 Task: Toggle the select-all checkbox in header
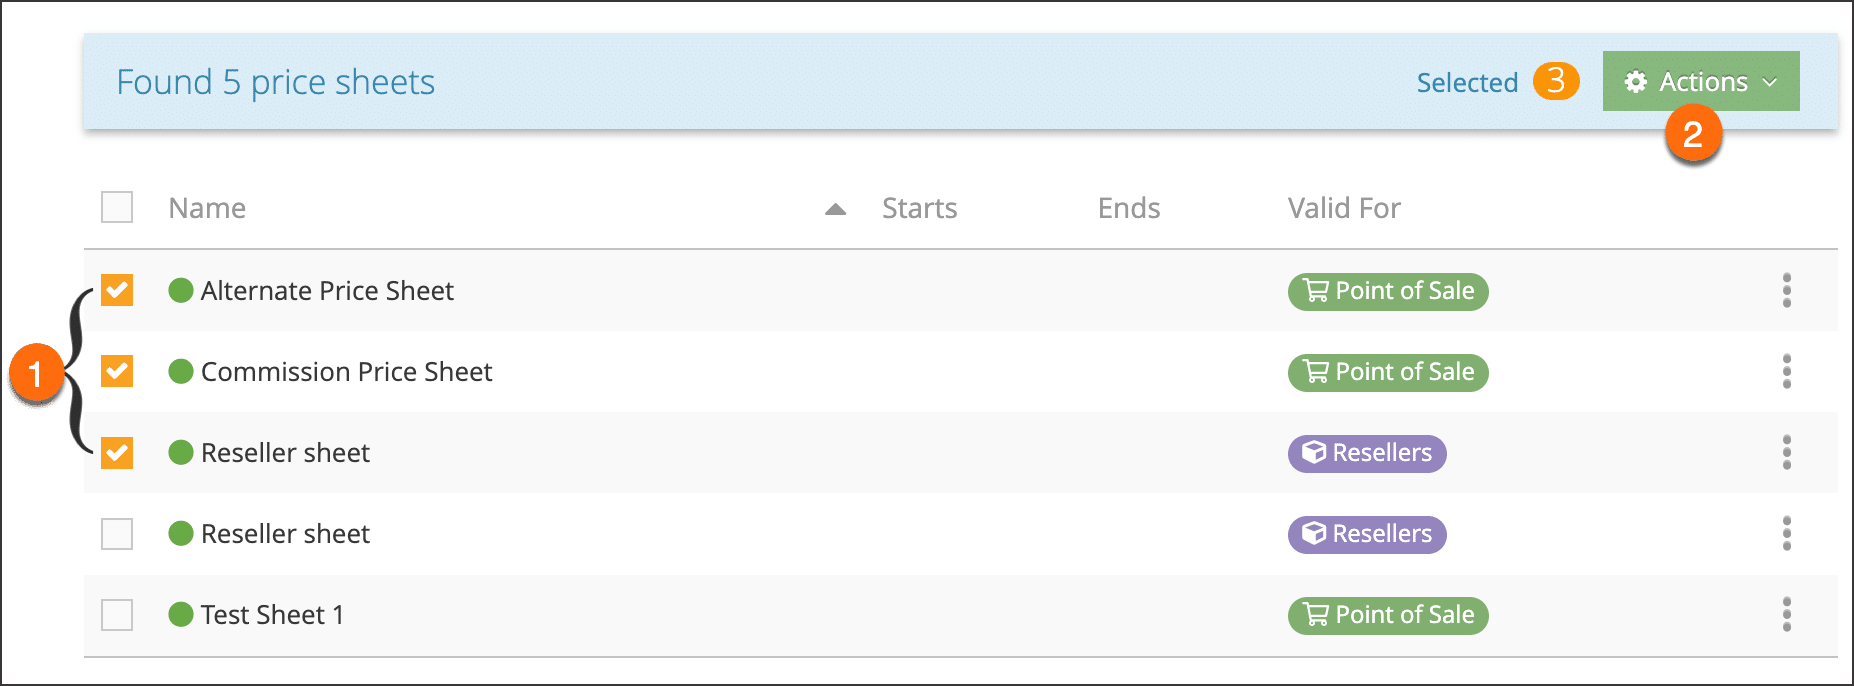tap(117, 207)
